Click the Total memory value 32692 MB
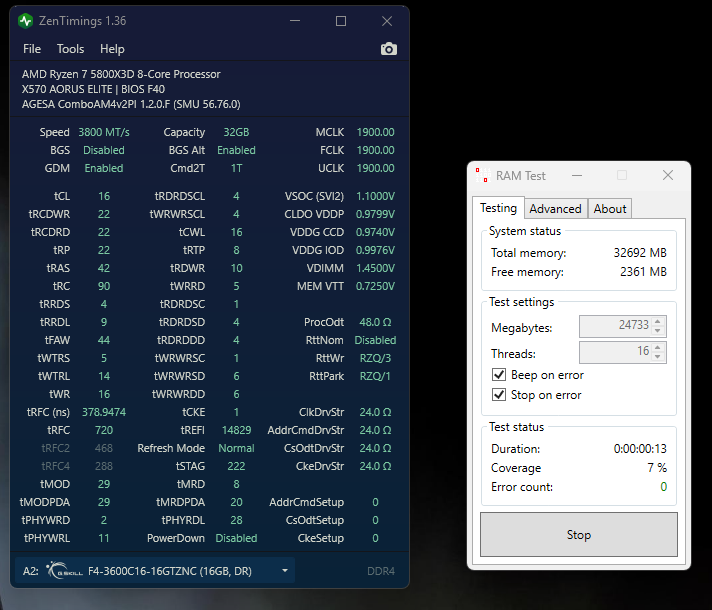 [640, 253]
